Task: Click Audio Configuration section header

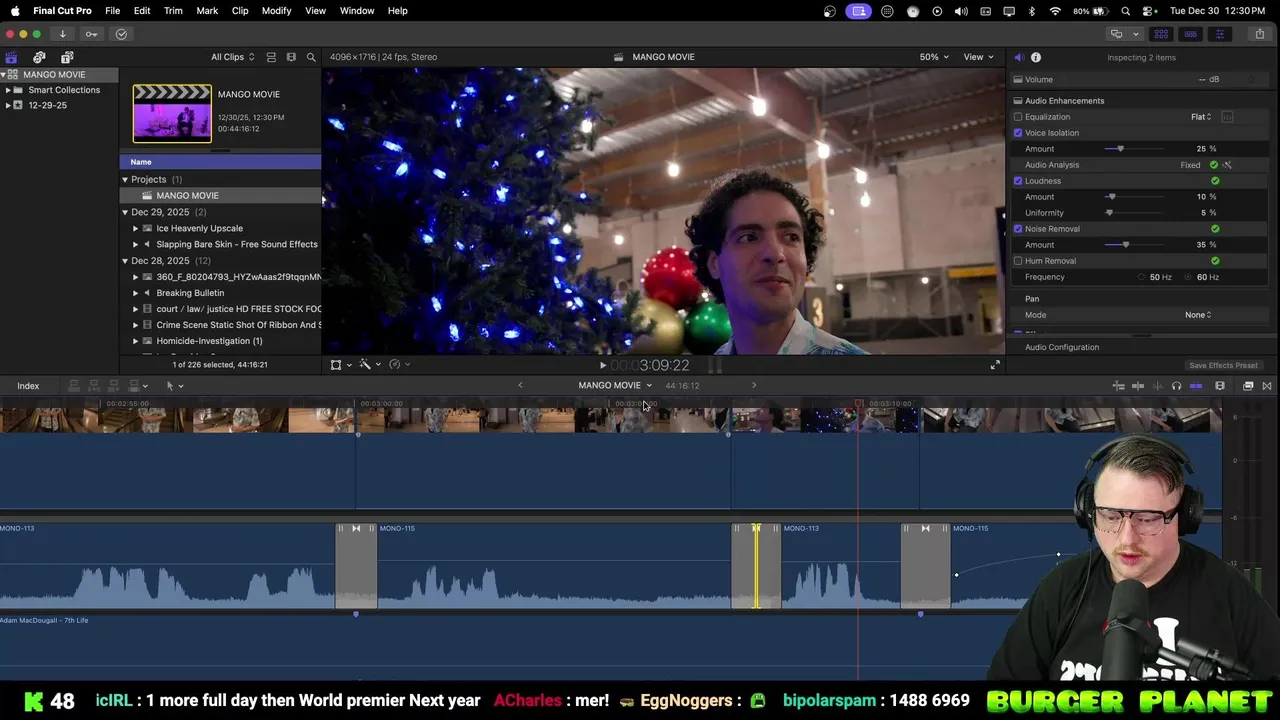Action: [x=1062, y=347]
